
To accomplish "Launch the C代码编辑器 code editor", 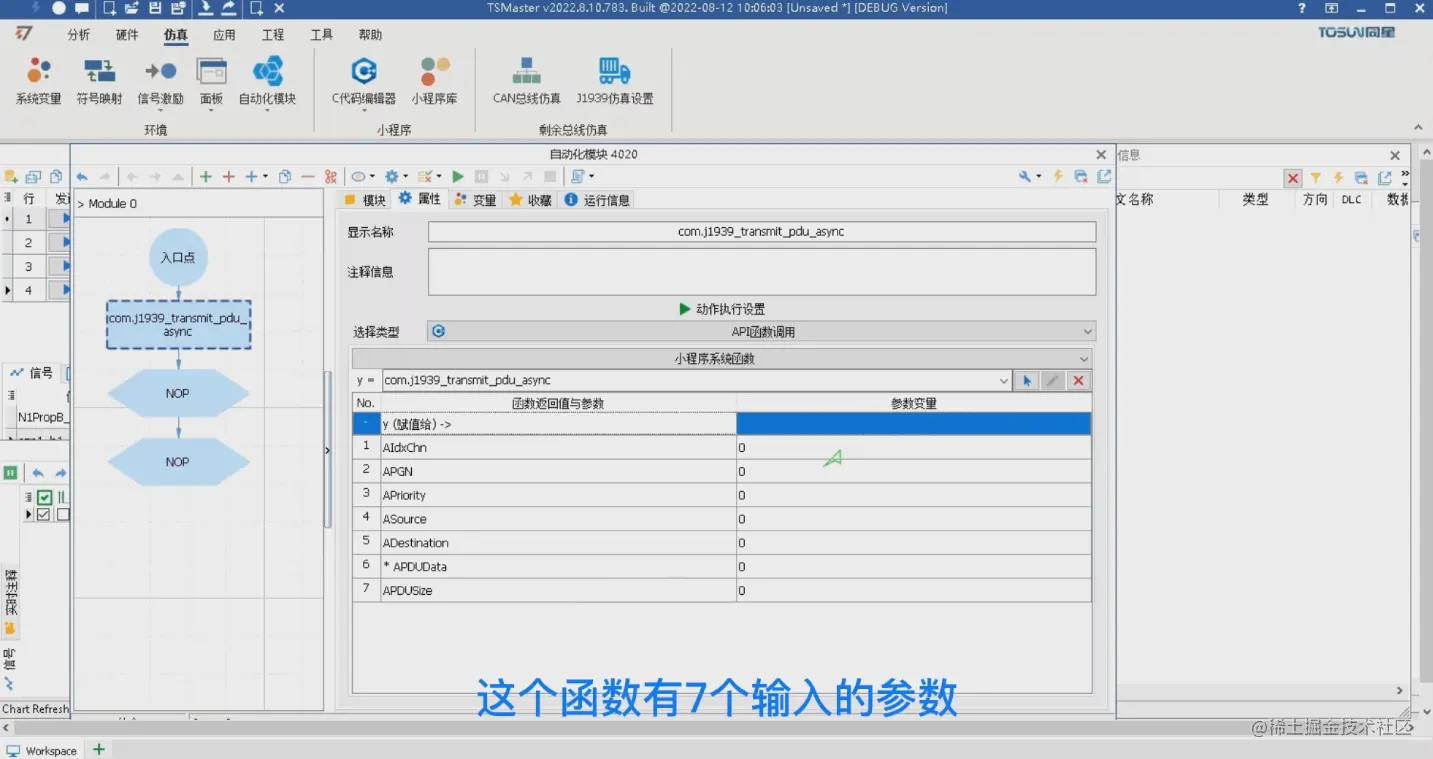I will [364, 81].
